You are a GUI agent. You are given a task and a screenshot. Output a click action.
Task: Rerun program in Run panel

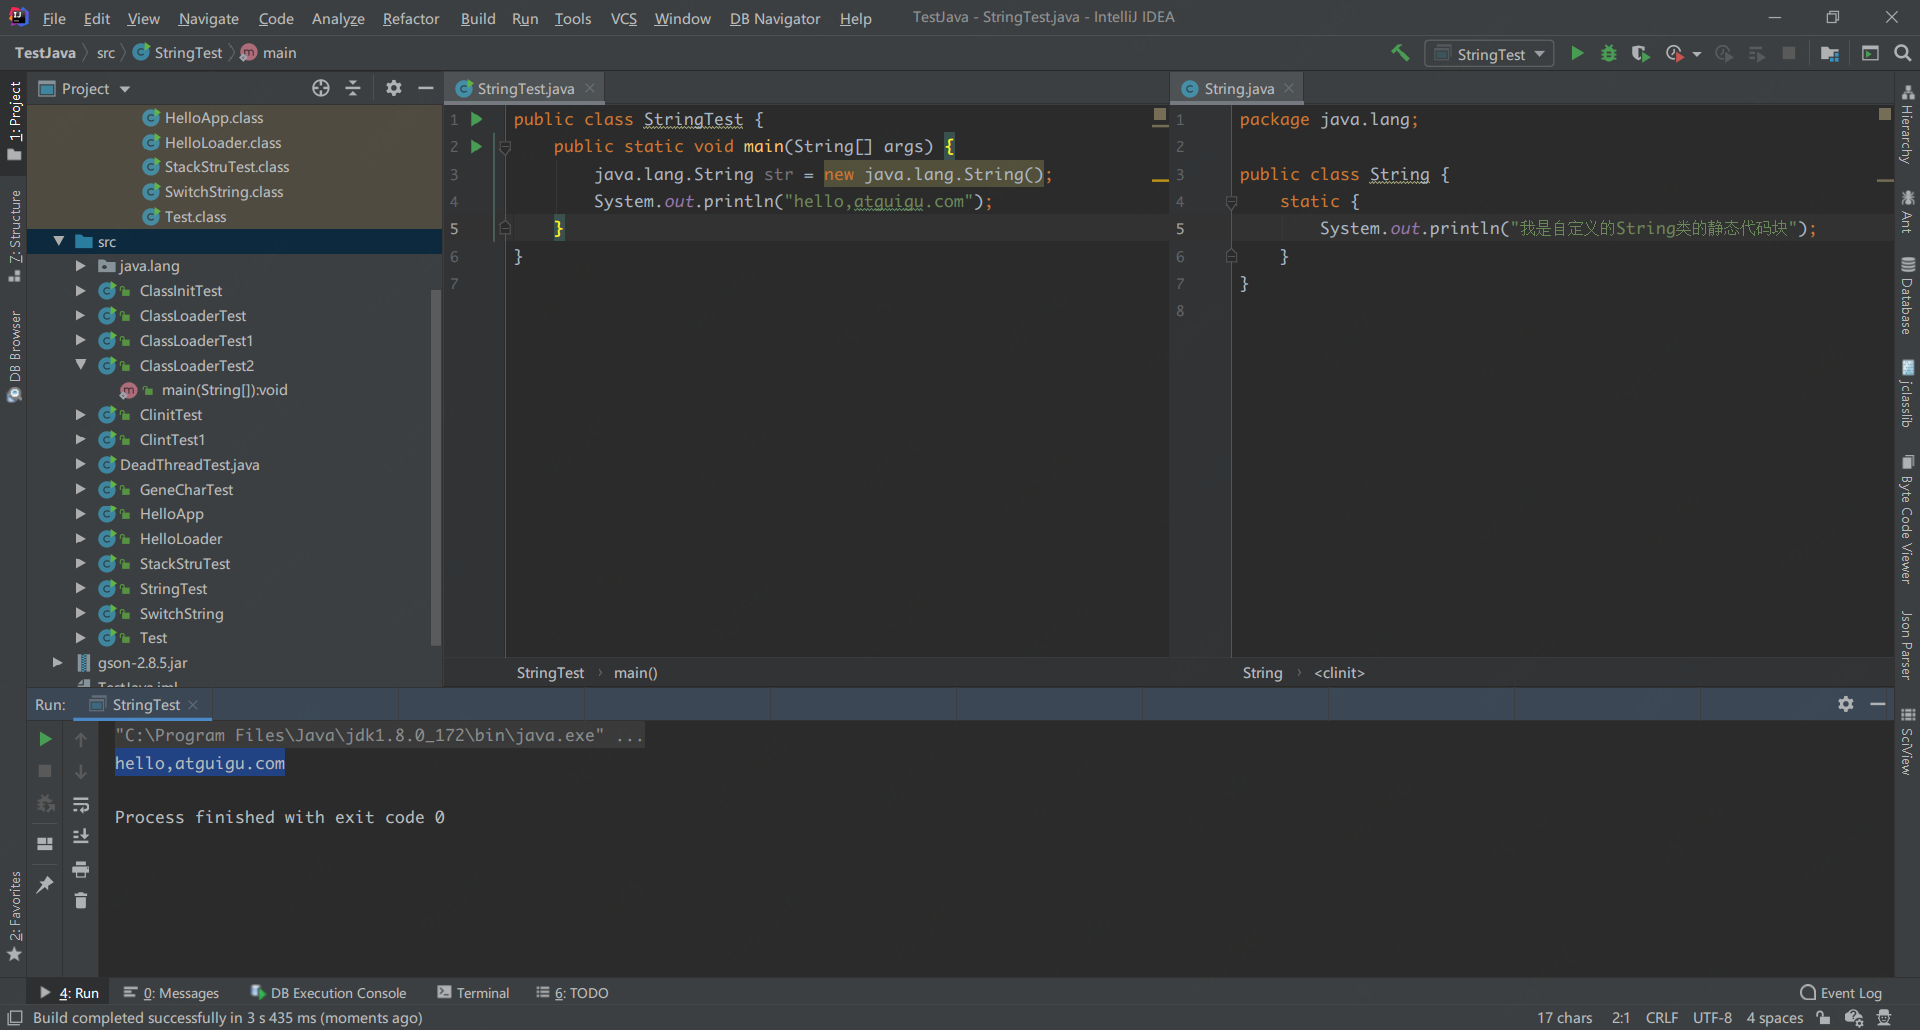tap(45, 739)
